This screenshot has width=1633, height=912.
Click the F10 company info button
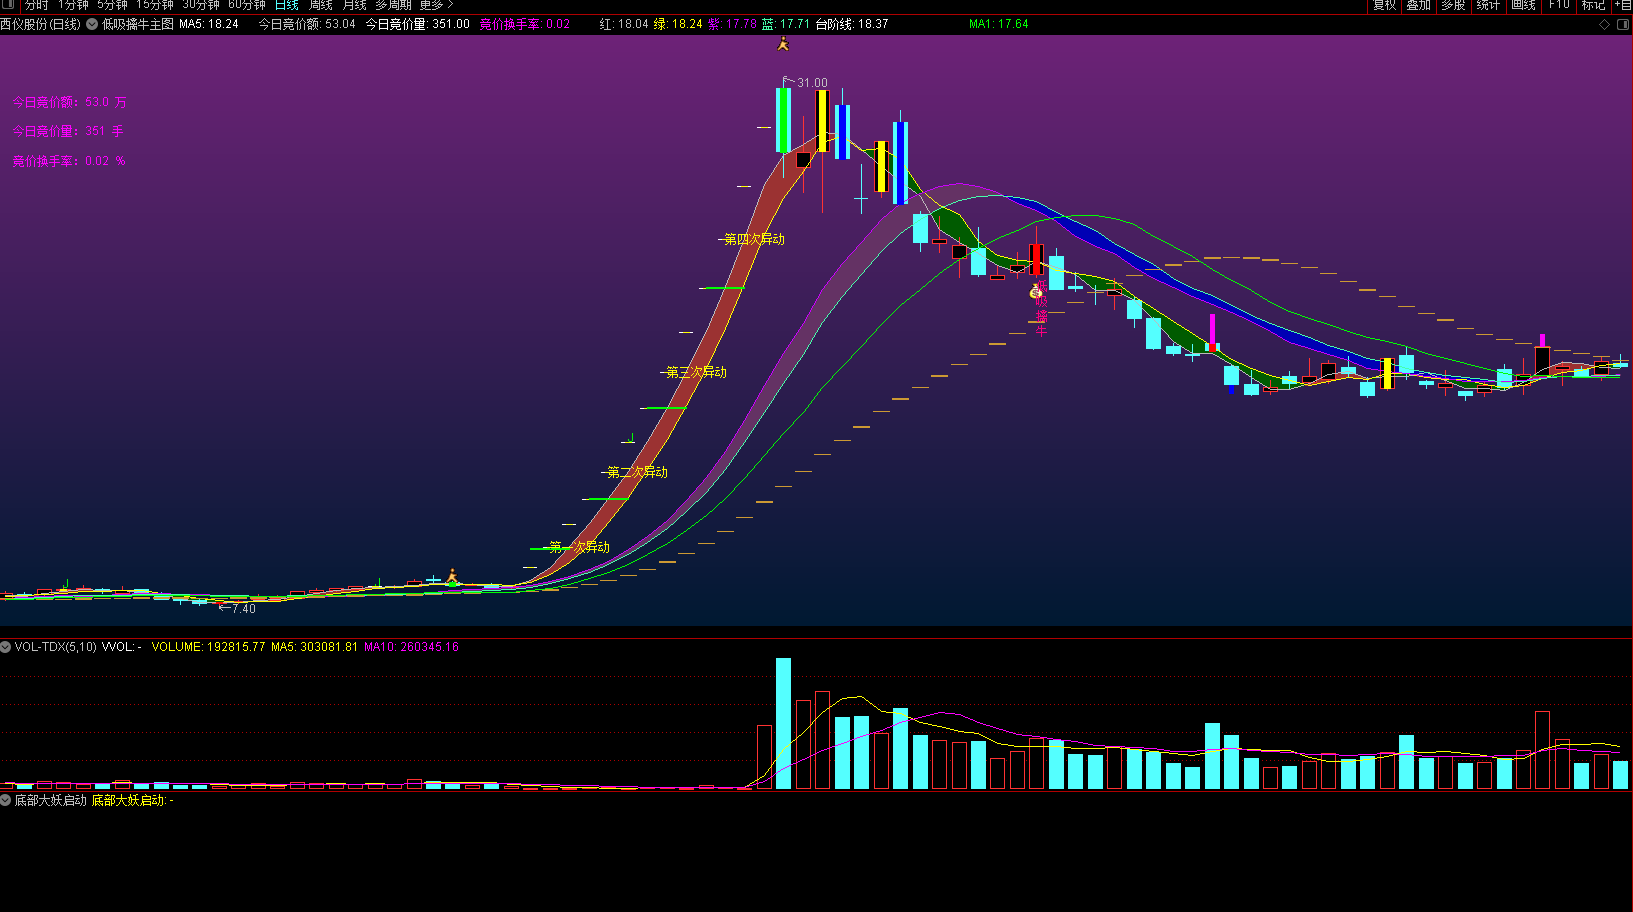(1559, 5)
